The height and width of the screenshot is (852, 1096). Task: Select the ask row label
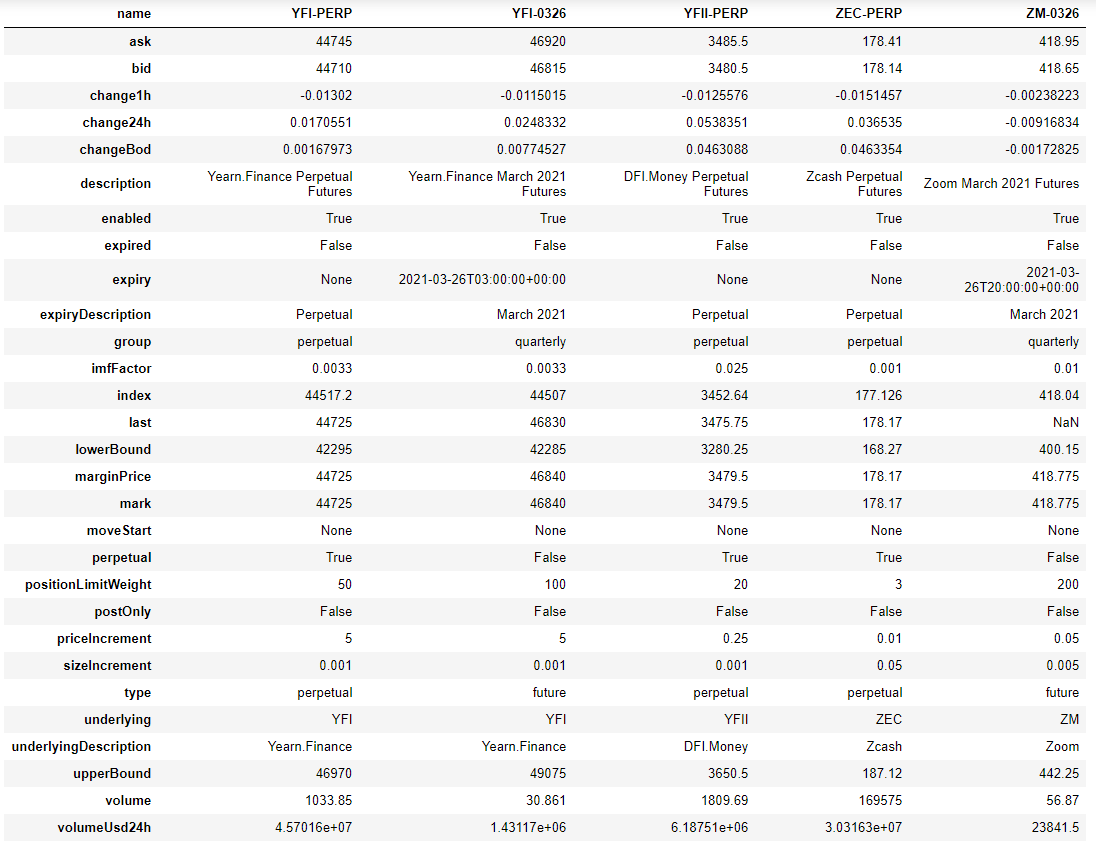(x=139, y=41)
